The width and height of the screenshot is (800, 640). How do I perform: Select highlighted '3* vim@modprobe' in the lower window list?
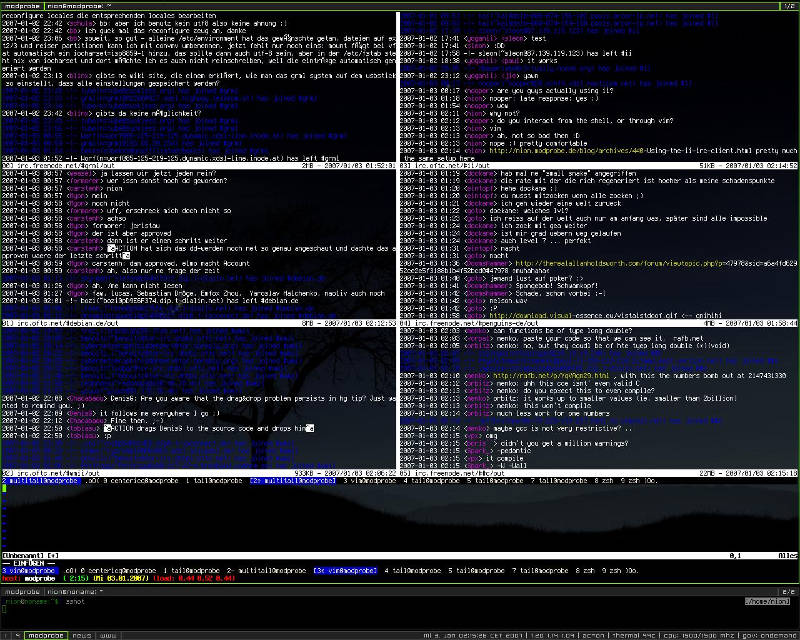pos(345,571)
